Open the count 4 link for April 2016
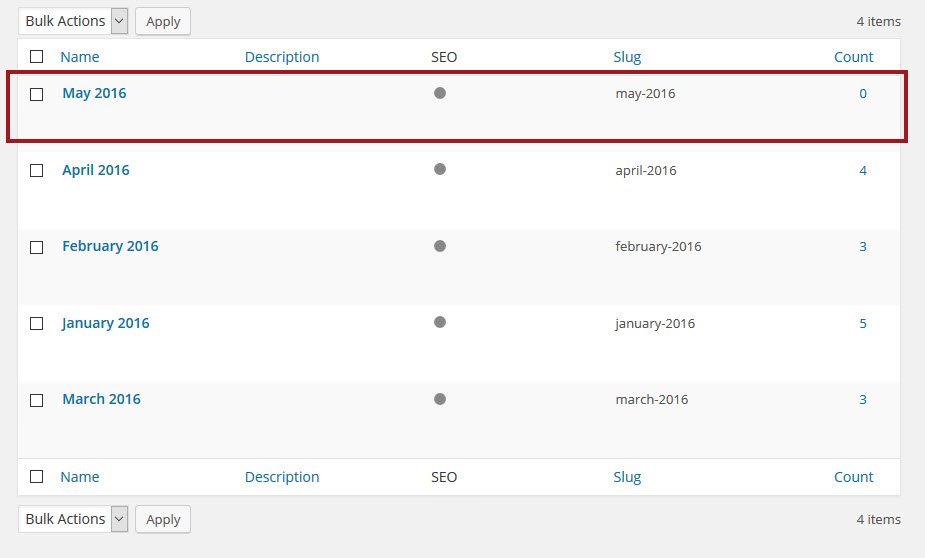 coord(863,170)
